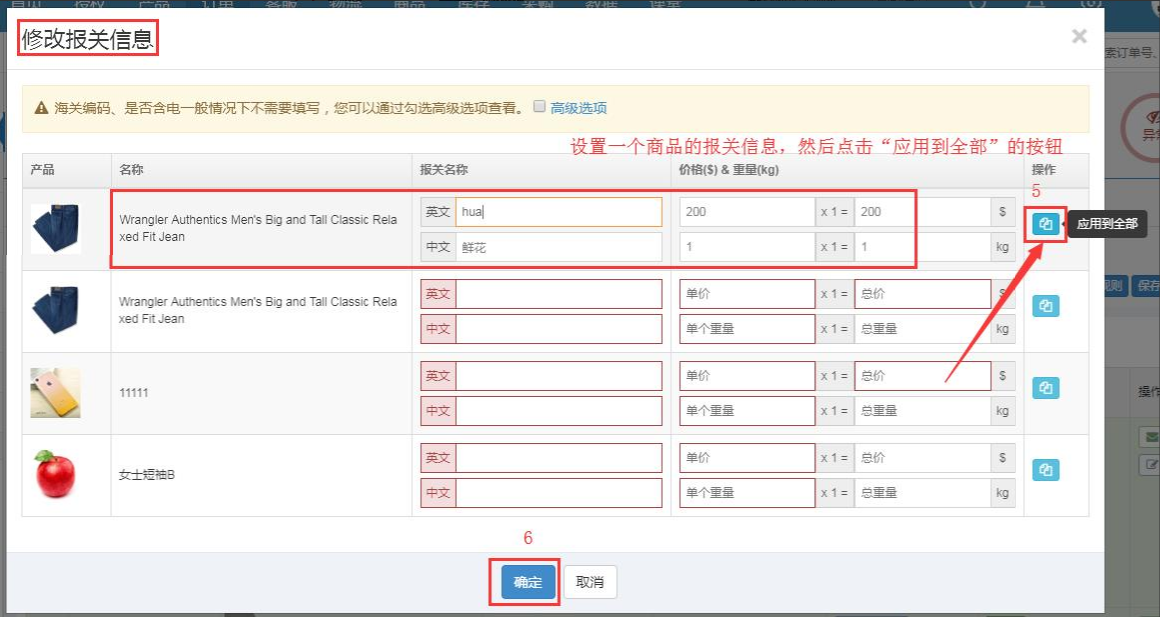Select the red apple product thumbnail
Viewport: 1160px width, 617px height.
tap(55, 474)
